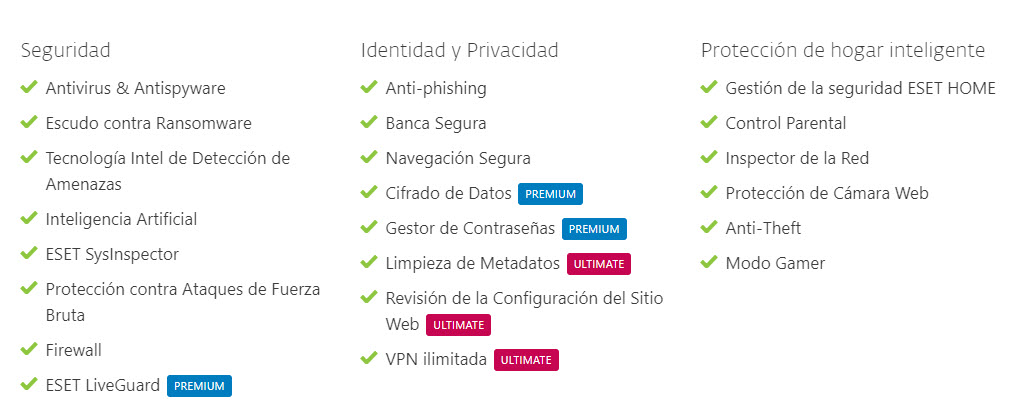
Task: Select the Protección de hogar inteligente heading
Action: [x=843, y=51]
